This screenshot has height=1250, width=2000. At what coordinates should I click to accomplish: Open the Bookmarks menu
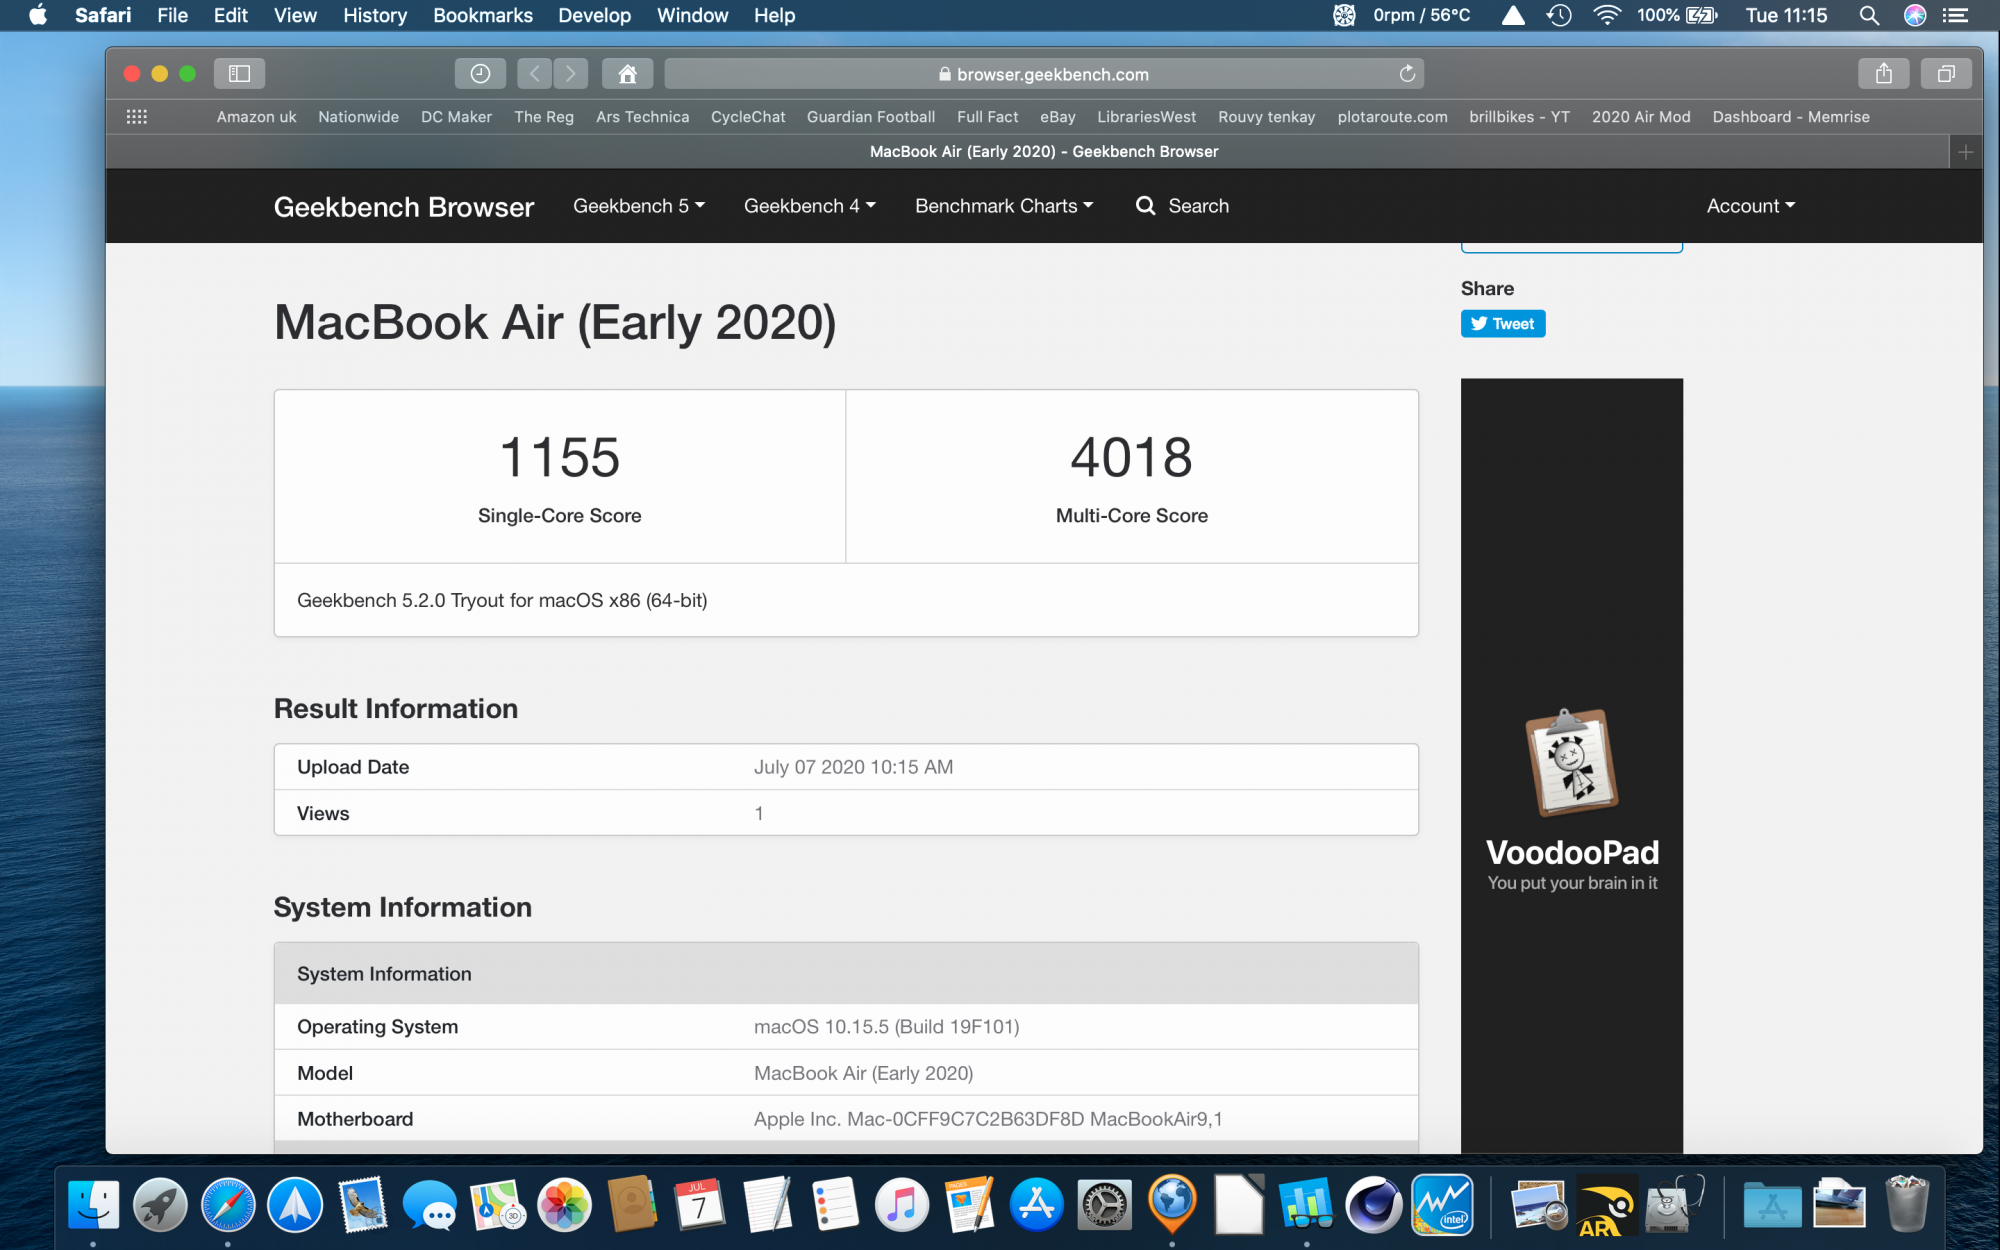pos(483,15)
